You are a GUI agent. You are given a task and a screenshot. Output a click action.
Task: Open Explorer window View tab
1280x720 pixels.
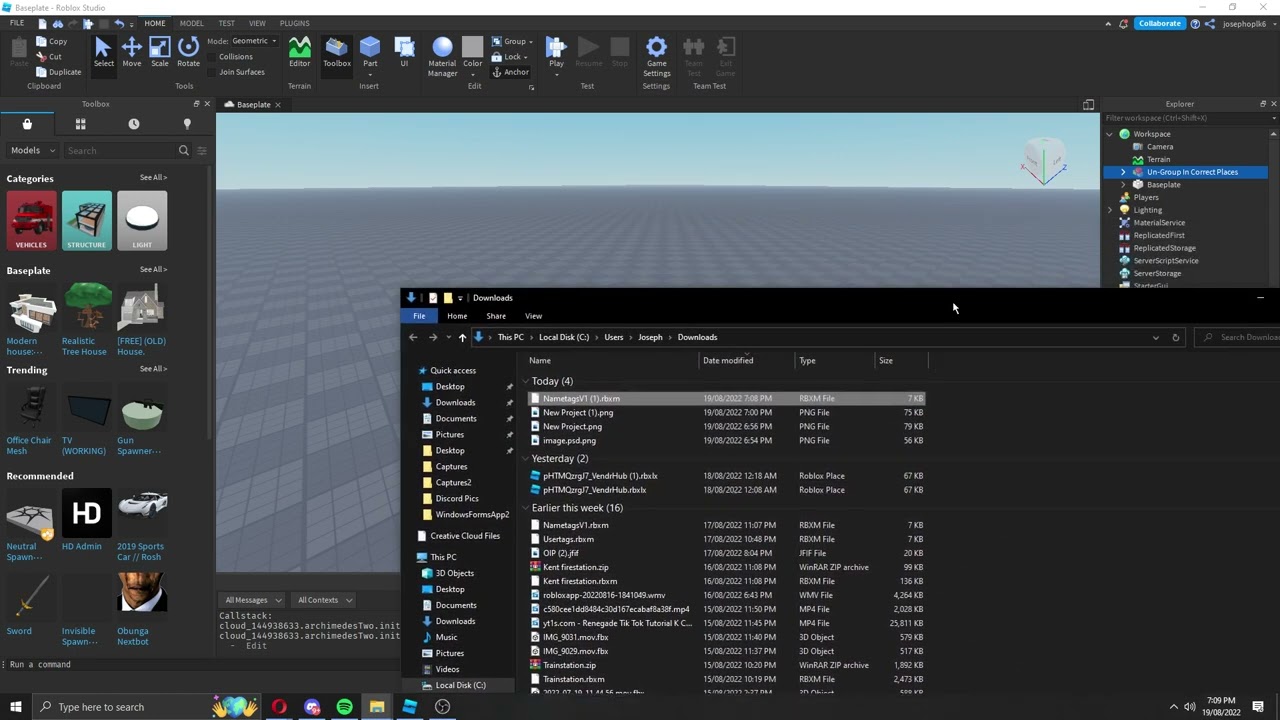pos(533,316)
